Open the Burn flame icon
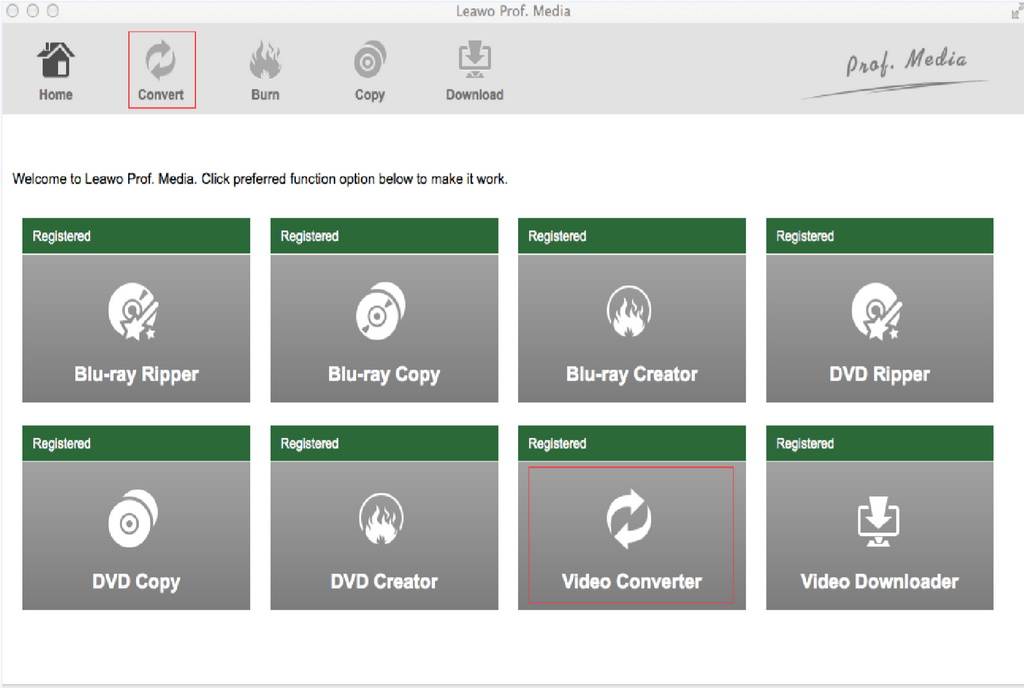The image size is (1024, 688). (265, 60)
